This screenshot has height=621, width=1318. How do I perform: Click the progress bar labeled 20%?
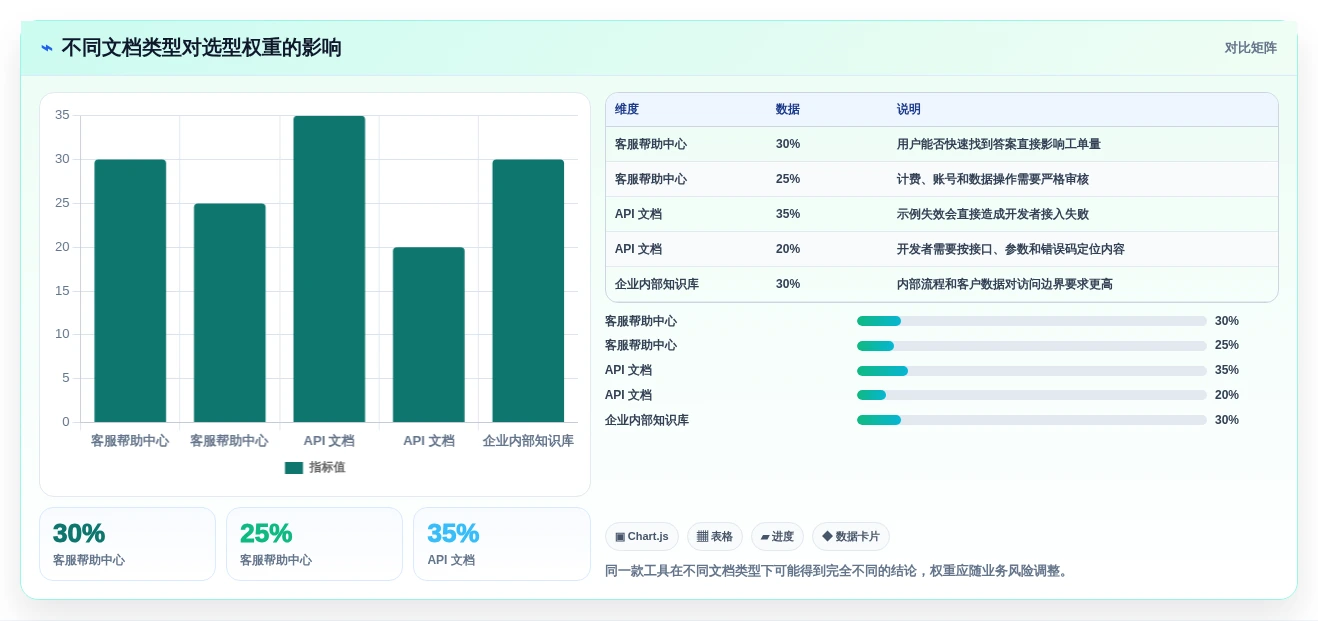(x=1032, y=395)
